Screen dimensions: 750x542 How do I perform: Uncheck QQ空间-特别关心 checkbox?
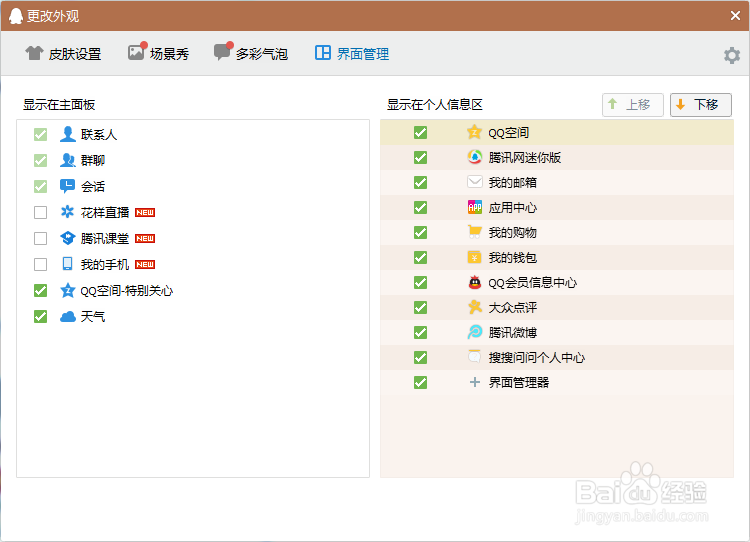pos(41,290)
